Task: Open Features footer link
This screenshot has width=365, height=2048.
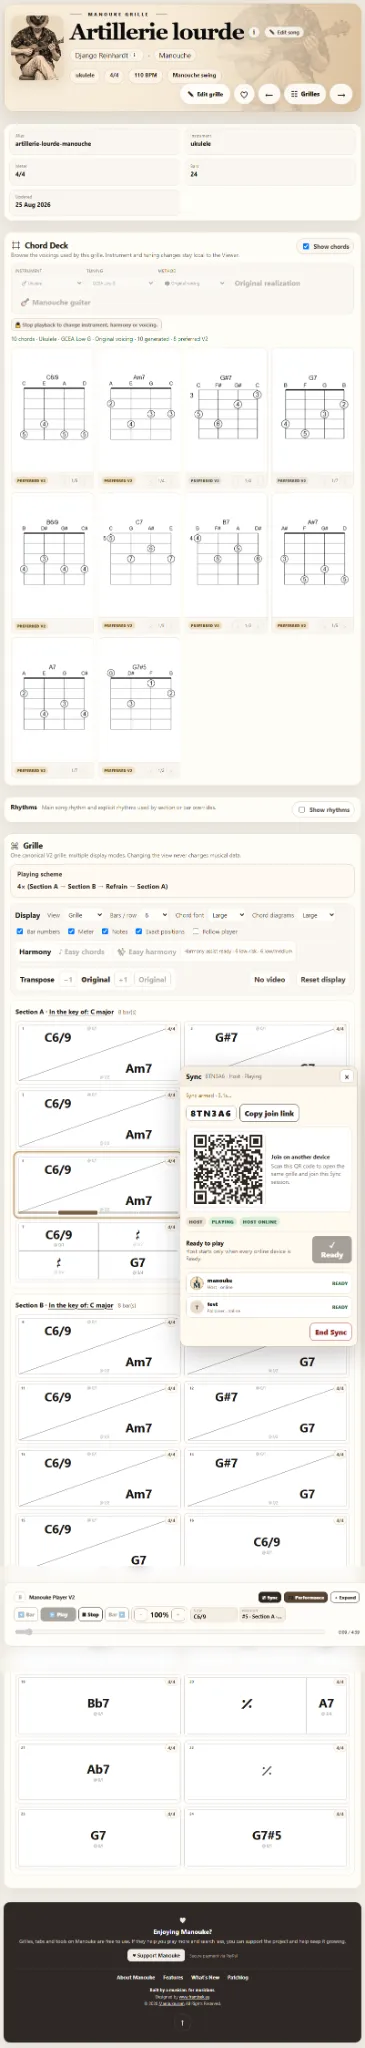Action: tap(173, 1977)
